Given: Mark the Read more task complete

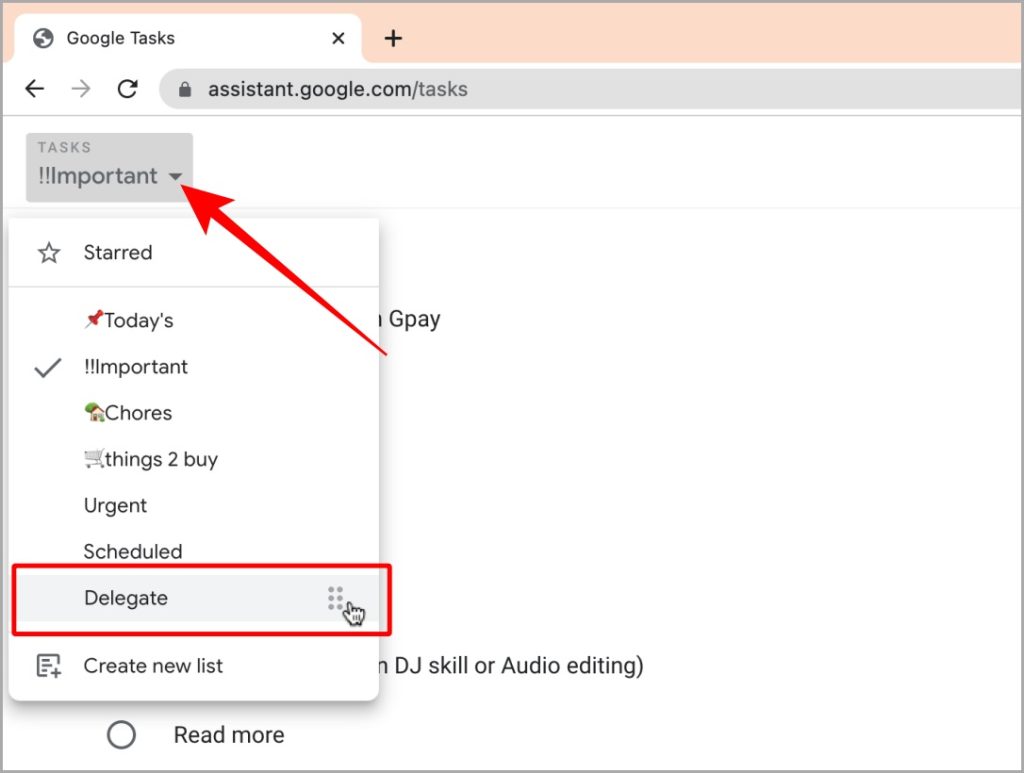Looking at the screenshot, I should point(121,734).
